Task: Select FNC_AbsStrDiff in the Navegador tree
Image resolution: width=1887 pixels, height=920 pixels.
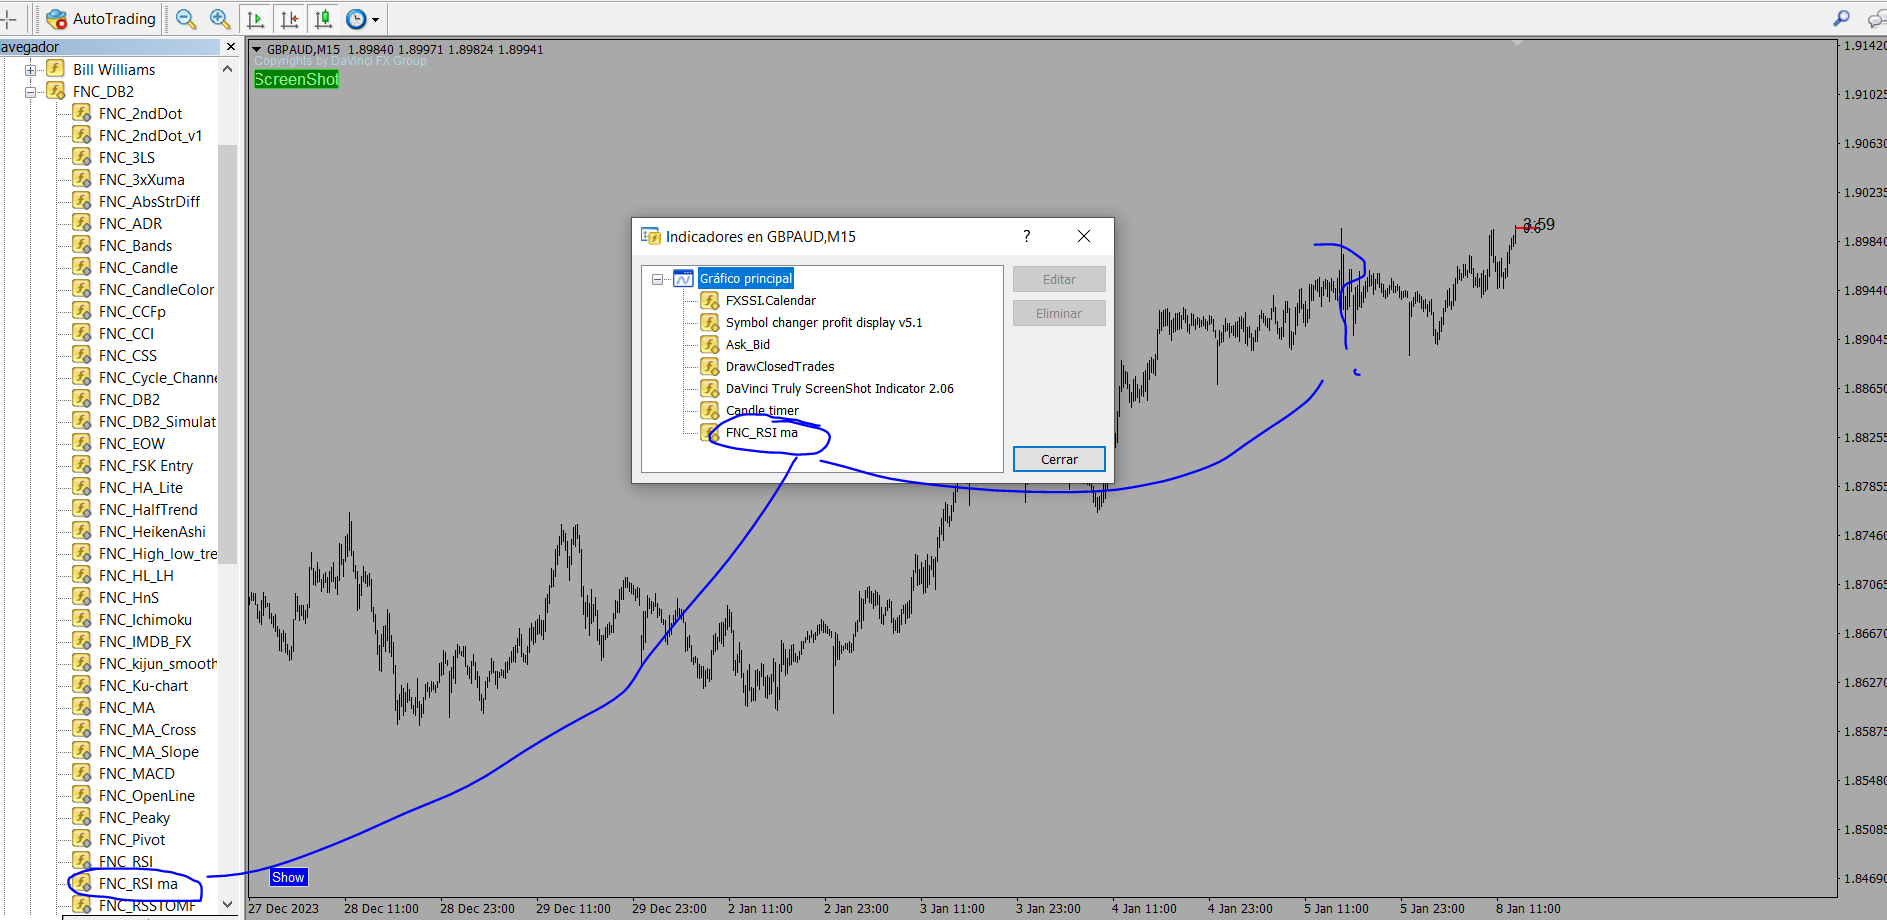Action: click(149, 202)
